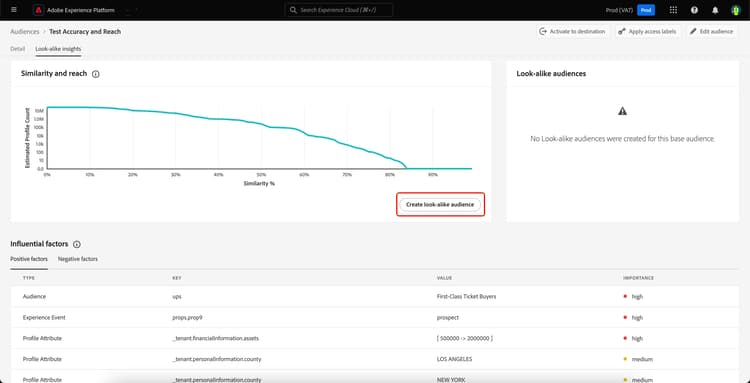Open the user profile avatar
750x383 pixels.
click(735, 10)
